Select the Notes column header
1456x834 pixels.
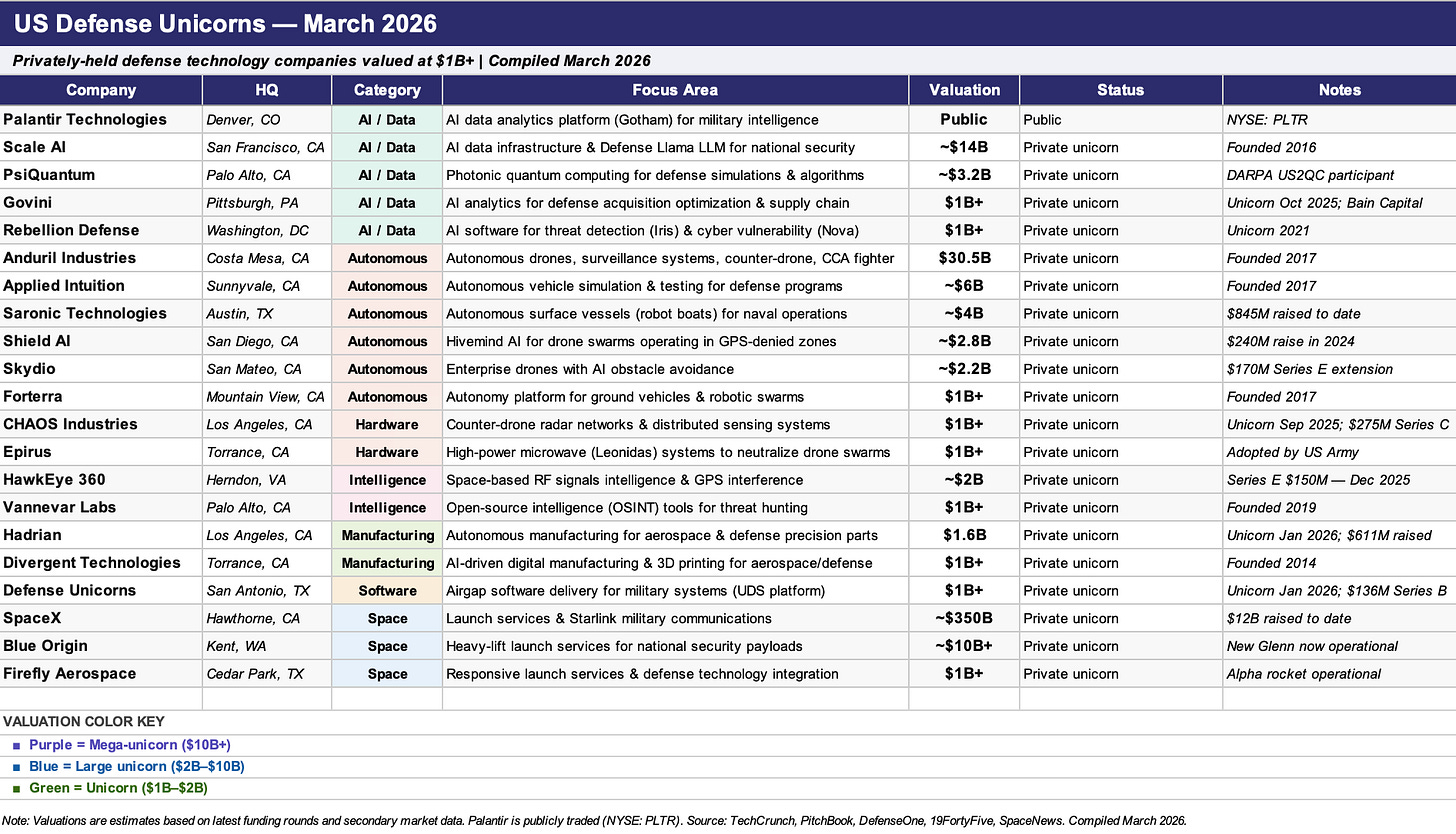pos(1339,90)
